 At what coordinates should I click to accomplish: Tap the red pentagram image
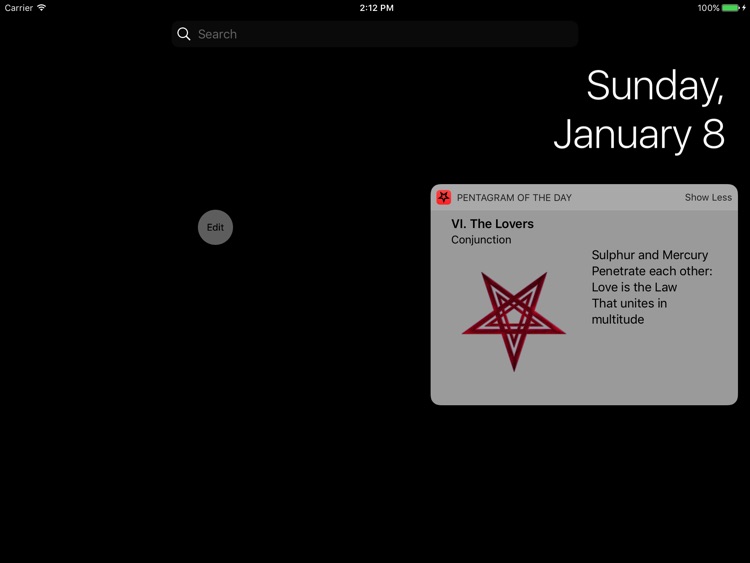(514, 321)
